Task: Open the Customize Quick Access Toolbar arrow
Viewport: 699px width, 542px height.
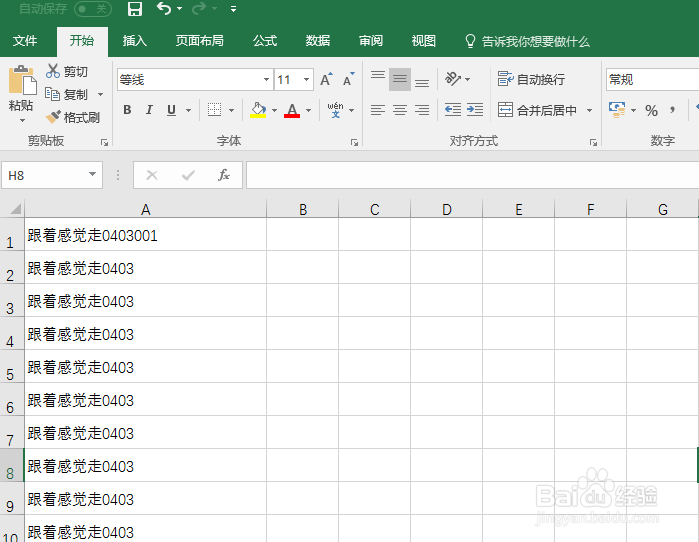Action: coord(233,8)
